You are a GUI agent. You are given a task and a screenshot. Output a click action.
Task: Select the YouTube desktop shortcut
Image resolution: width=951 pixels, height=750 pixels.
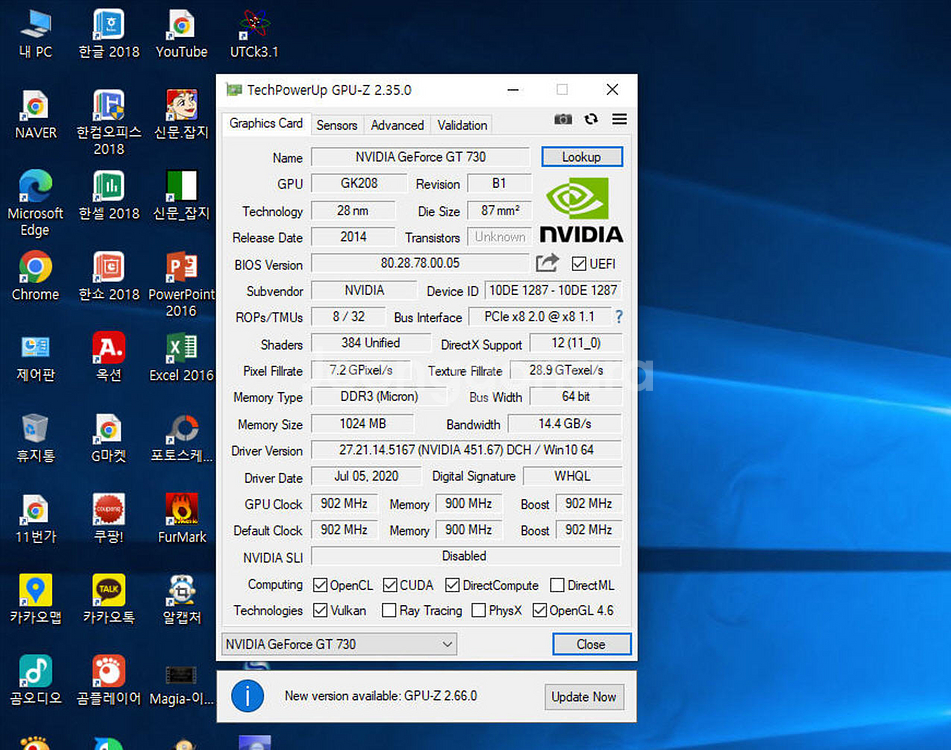181,34
